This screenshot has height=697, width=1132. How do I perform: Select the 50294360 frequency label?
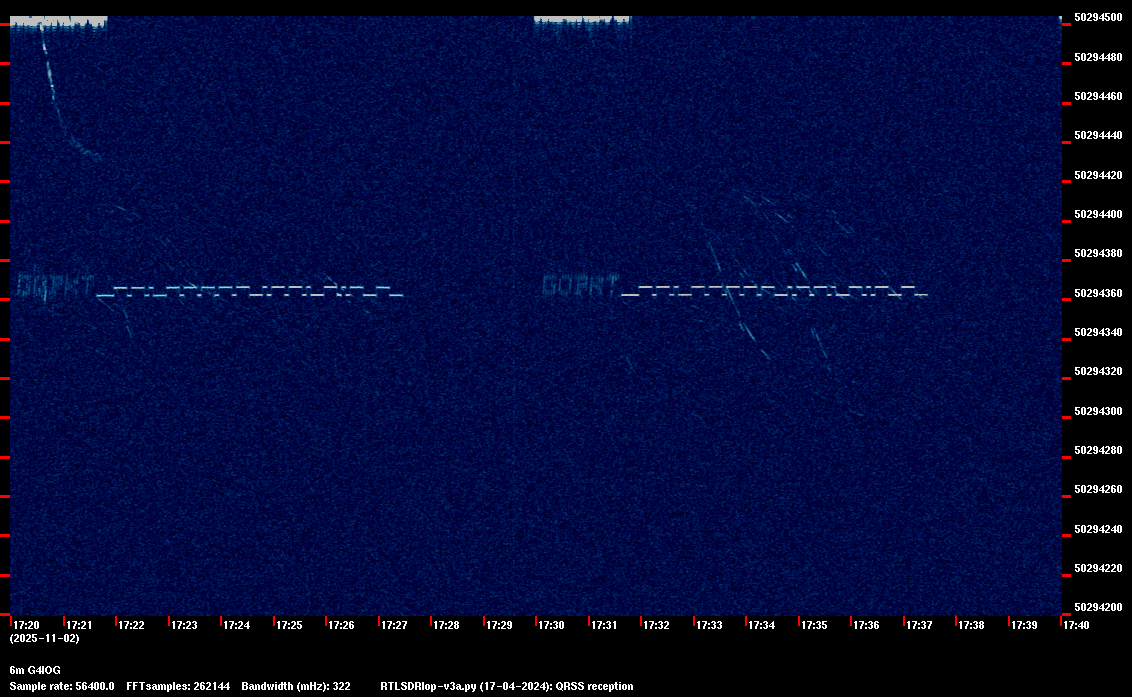tap(1099, 293)
